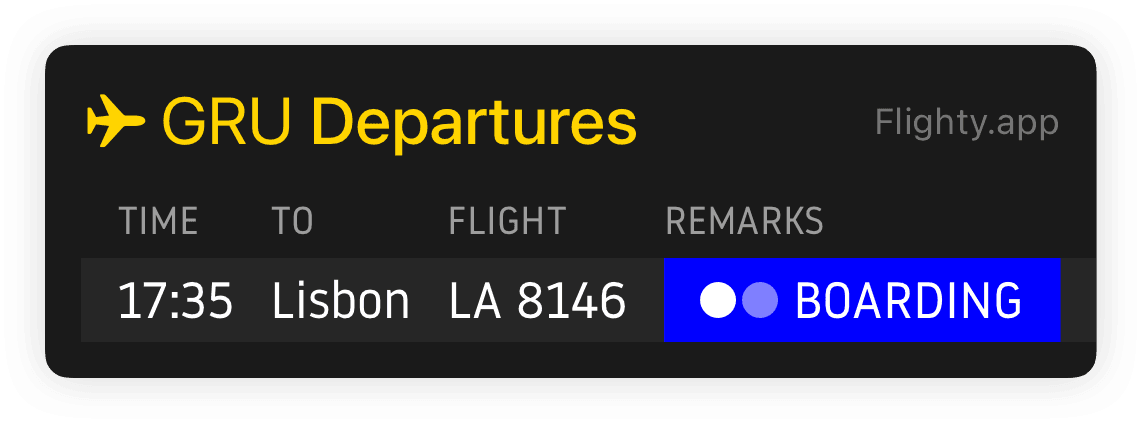Click the 17:35 departure time
The image size is (1142, 423).
(176, 300)
